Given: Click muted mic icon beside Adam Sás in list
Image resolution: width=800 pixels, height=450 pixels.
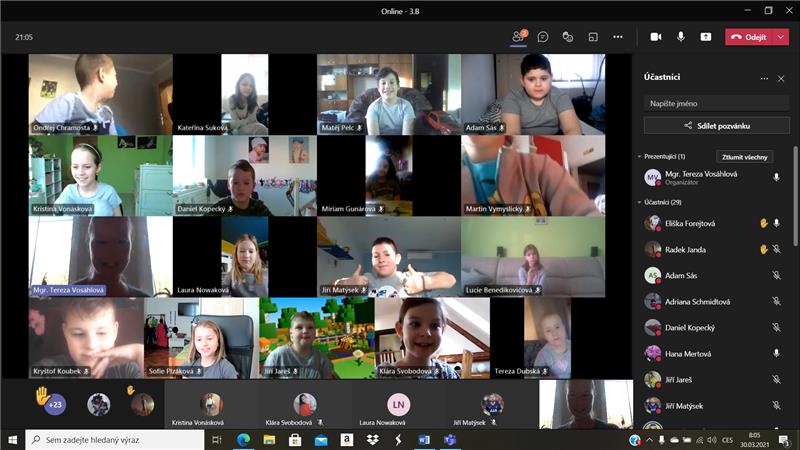Looking at the screenshot, I should coord(777,276).
